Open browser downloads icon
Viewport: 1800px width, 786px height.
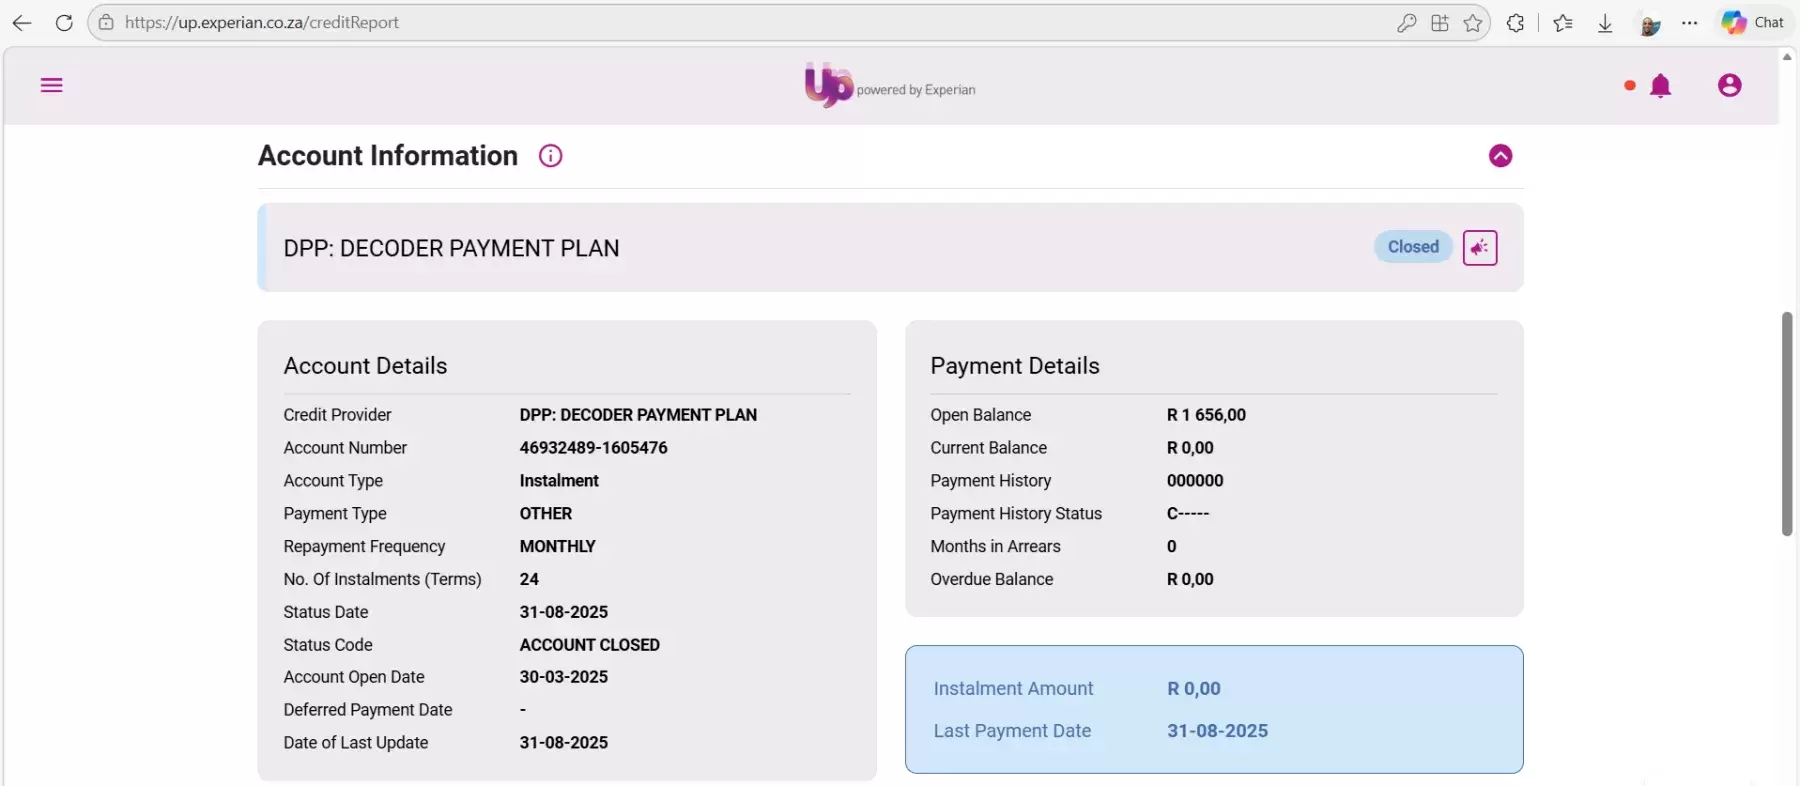[1605, 23]
